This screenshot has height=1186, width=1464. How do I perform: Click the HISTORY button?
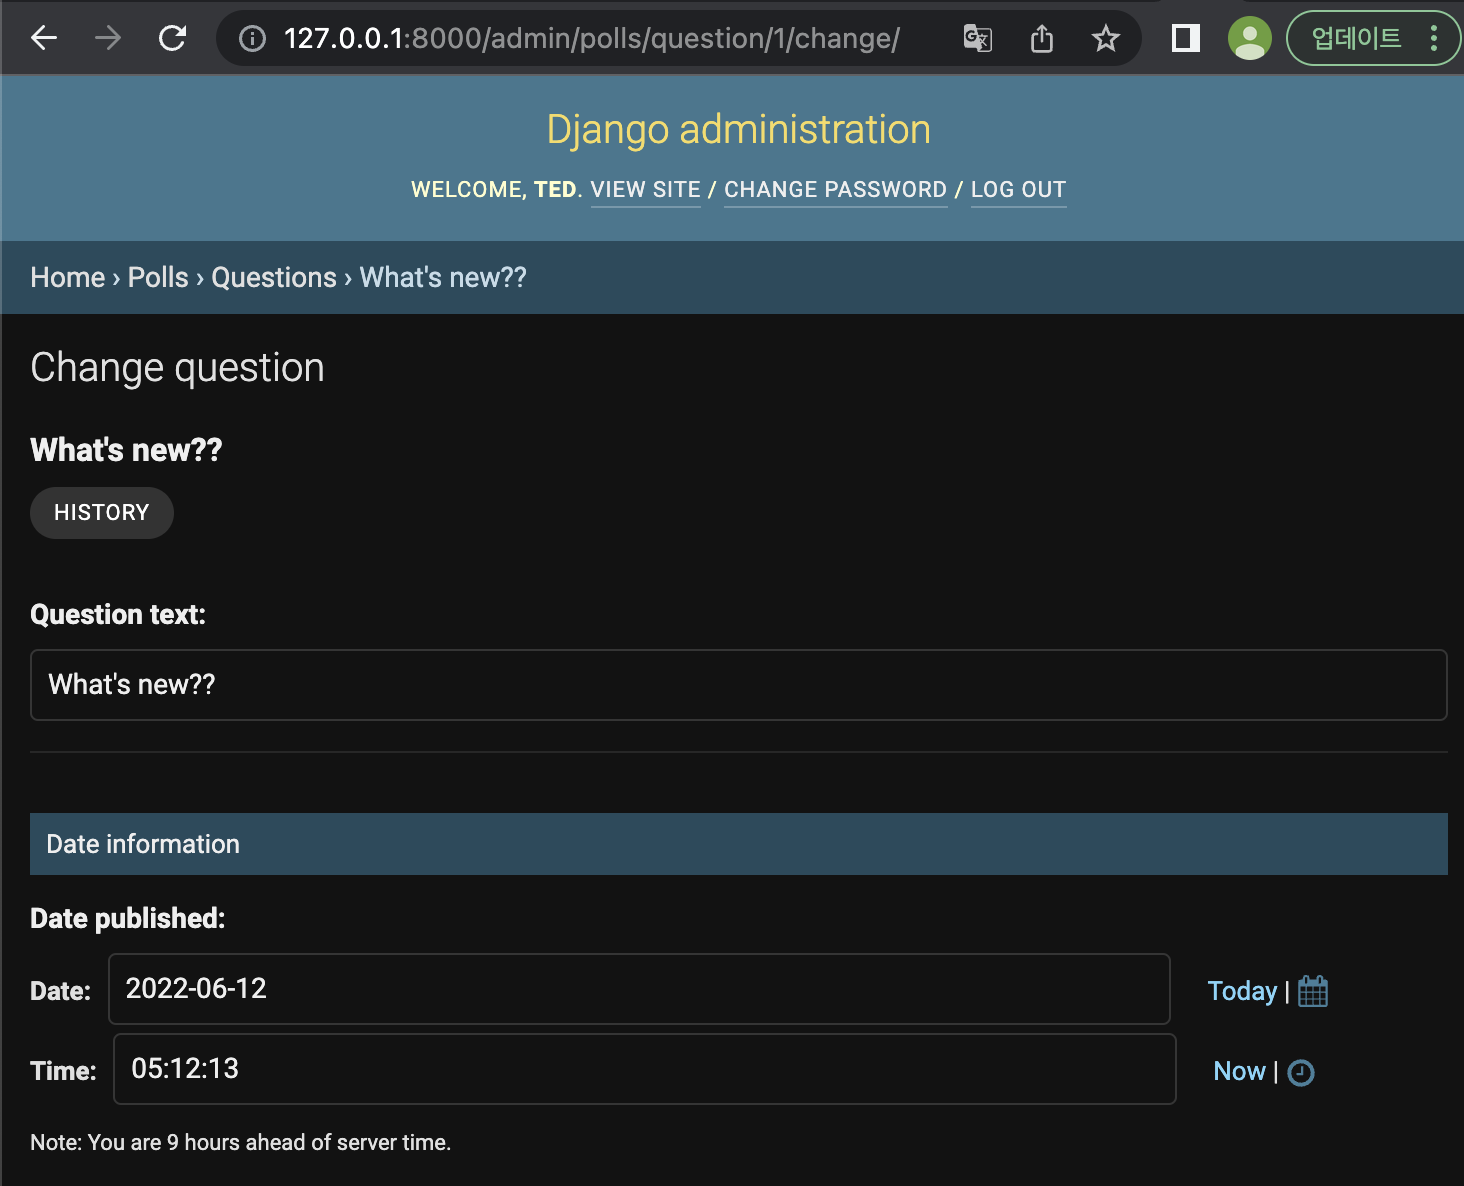pos(102,513)
